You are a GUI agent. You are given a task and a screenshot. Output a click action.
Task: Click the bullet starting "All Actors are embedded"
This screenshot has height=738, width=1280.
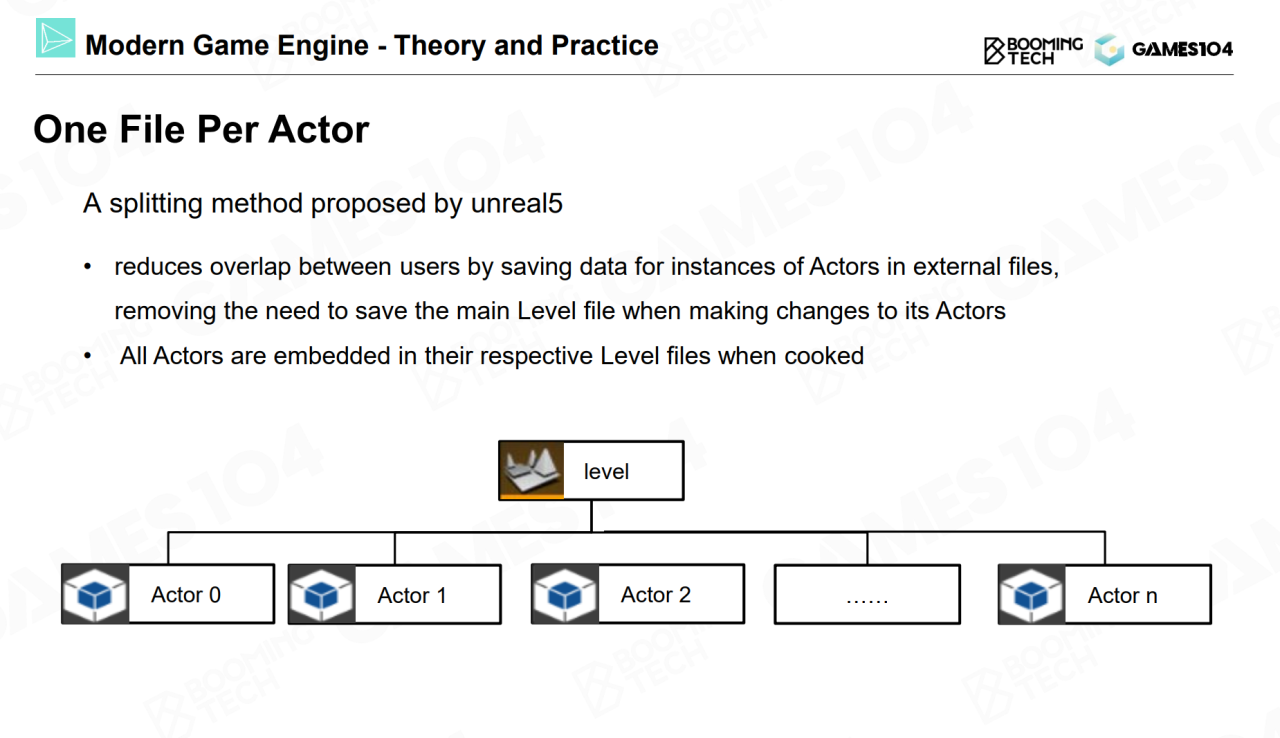(491, 355)
